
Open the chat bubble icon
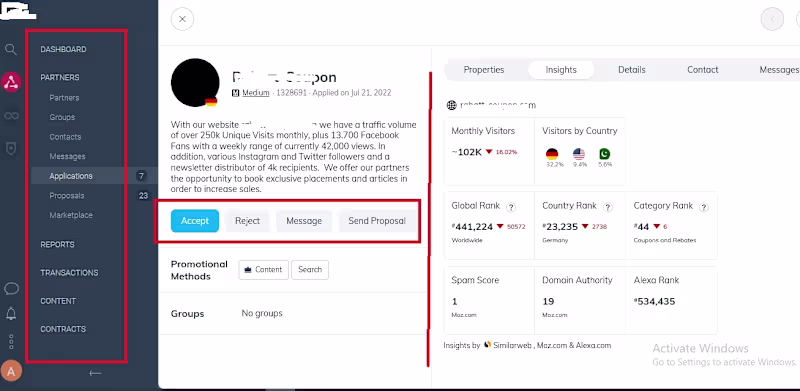(x=11, y=289)
